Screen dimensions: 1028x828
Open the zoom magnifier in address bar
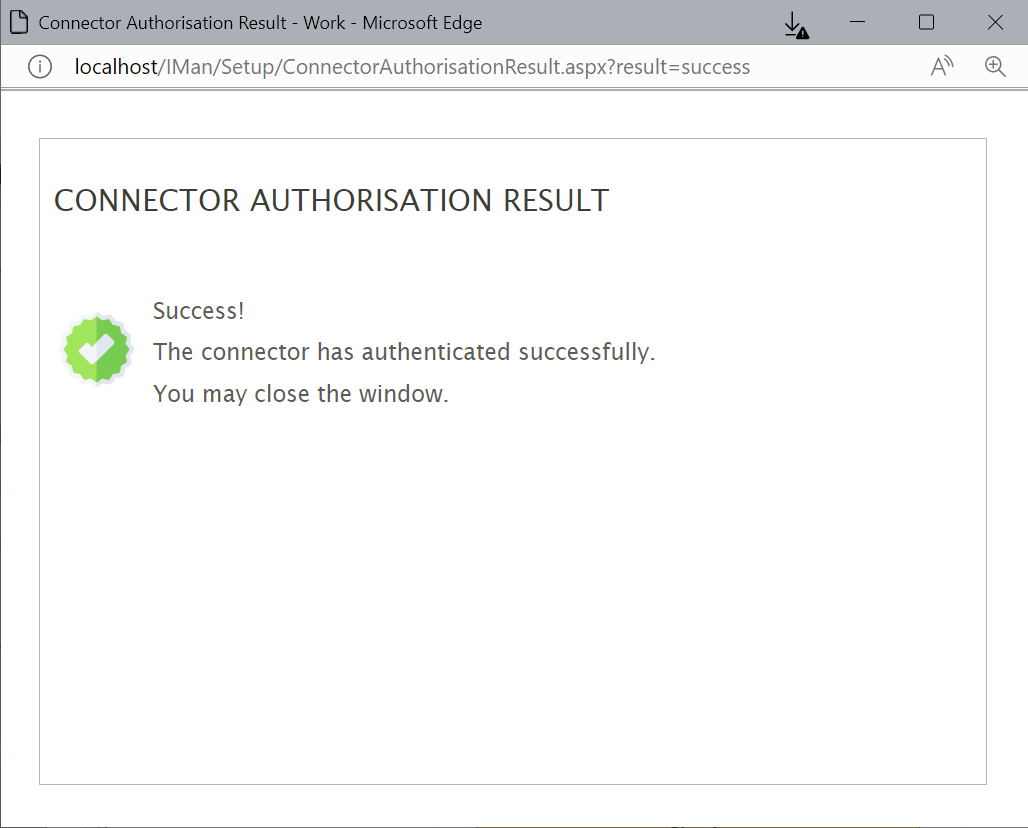(994, 67)
